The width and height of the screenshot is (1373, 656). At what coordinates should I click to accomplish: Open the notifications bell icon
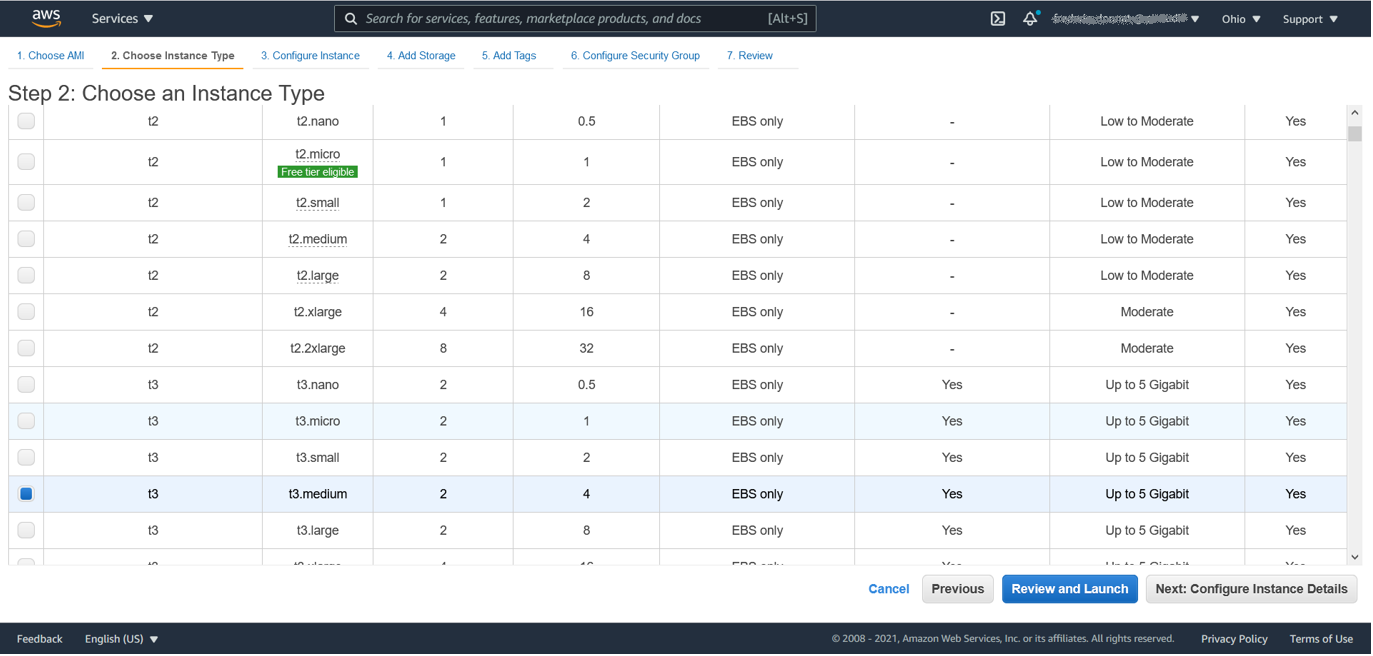click(x=1030, y=19)
